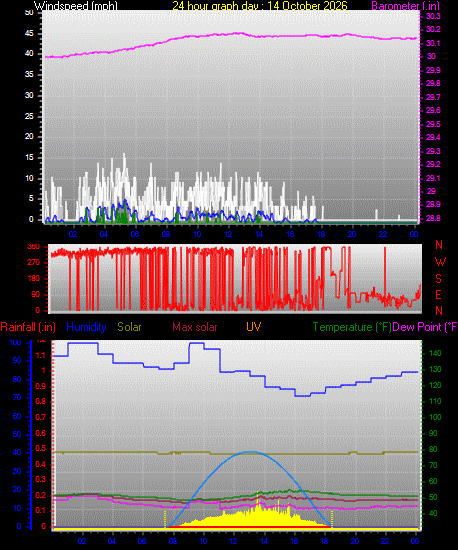Click the blue "100" humidity scale value
This screenshot has height=550, width=458.
pos(15,342)
